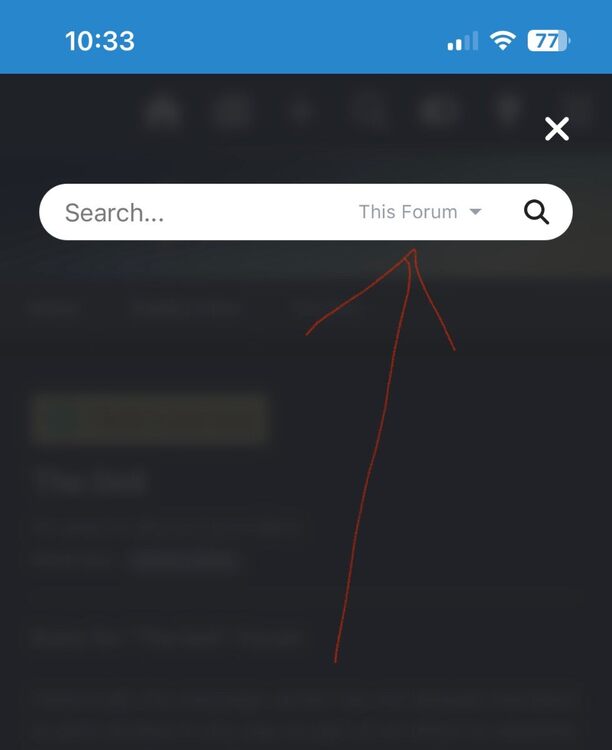The width and height of the screenshot is (612, 750).
Task: Close the search overlay with the X
Action: pos(557,129)
